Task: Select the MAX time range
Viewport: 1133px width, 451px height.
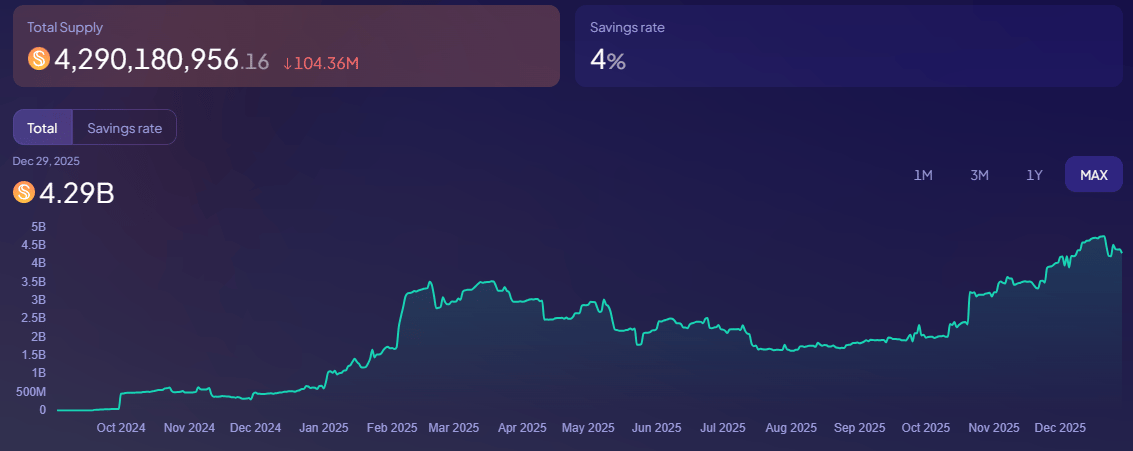Action: pyautogui.click(x=1093, y=175)
